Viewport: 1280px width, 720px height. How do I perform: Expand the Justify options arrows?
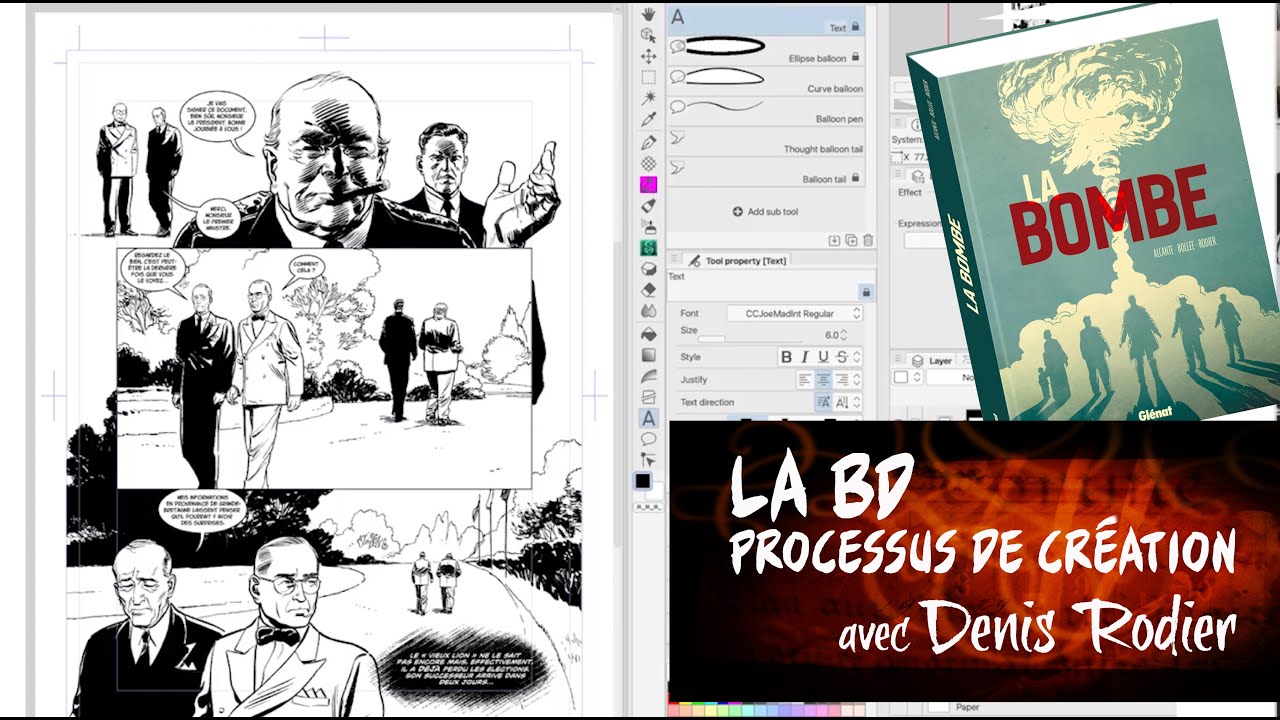(x=857, y=380)
